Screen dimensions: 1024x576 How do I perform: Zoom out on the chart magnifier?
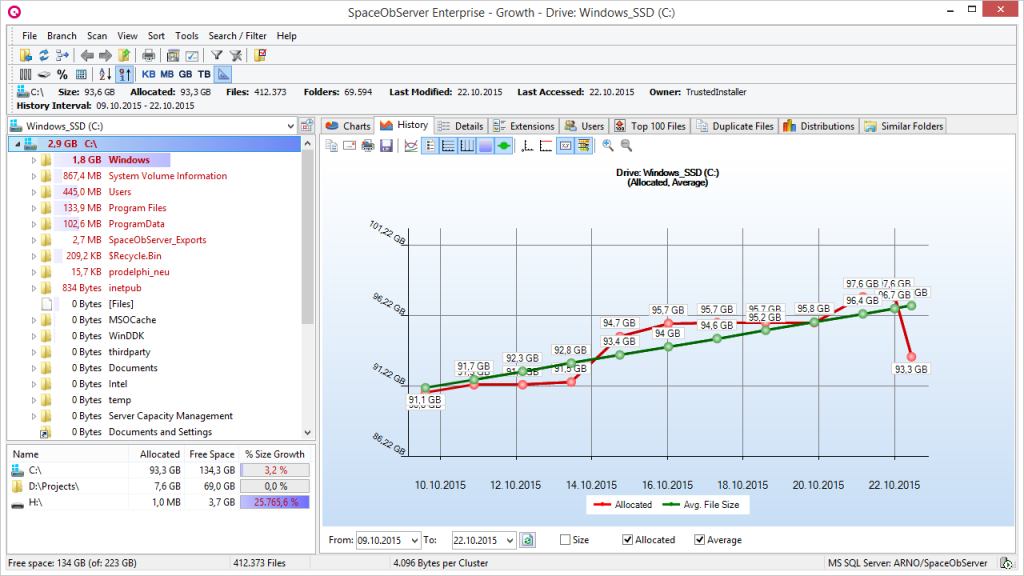(x=626, y=146)
